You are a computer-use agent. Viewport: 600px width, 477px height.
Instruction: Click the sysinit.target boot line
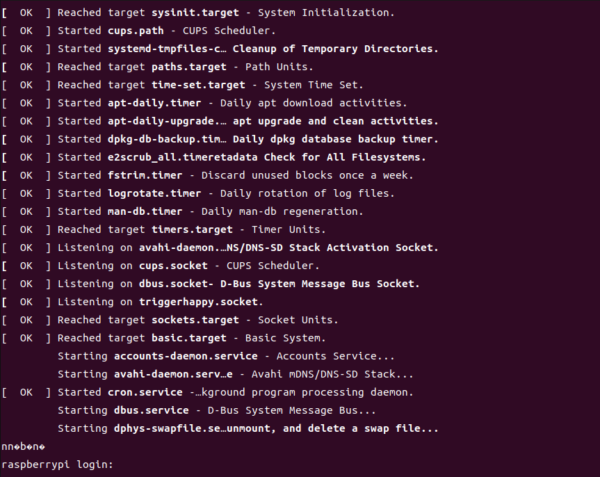coord(198,13)
